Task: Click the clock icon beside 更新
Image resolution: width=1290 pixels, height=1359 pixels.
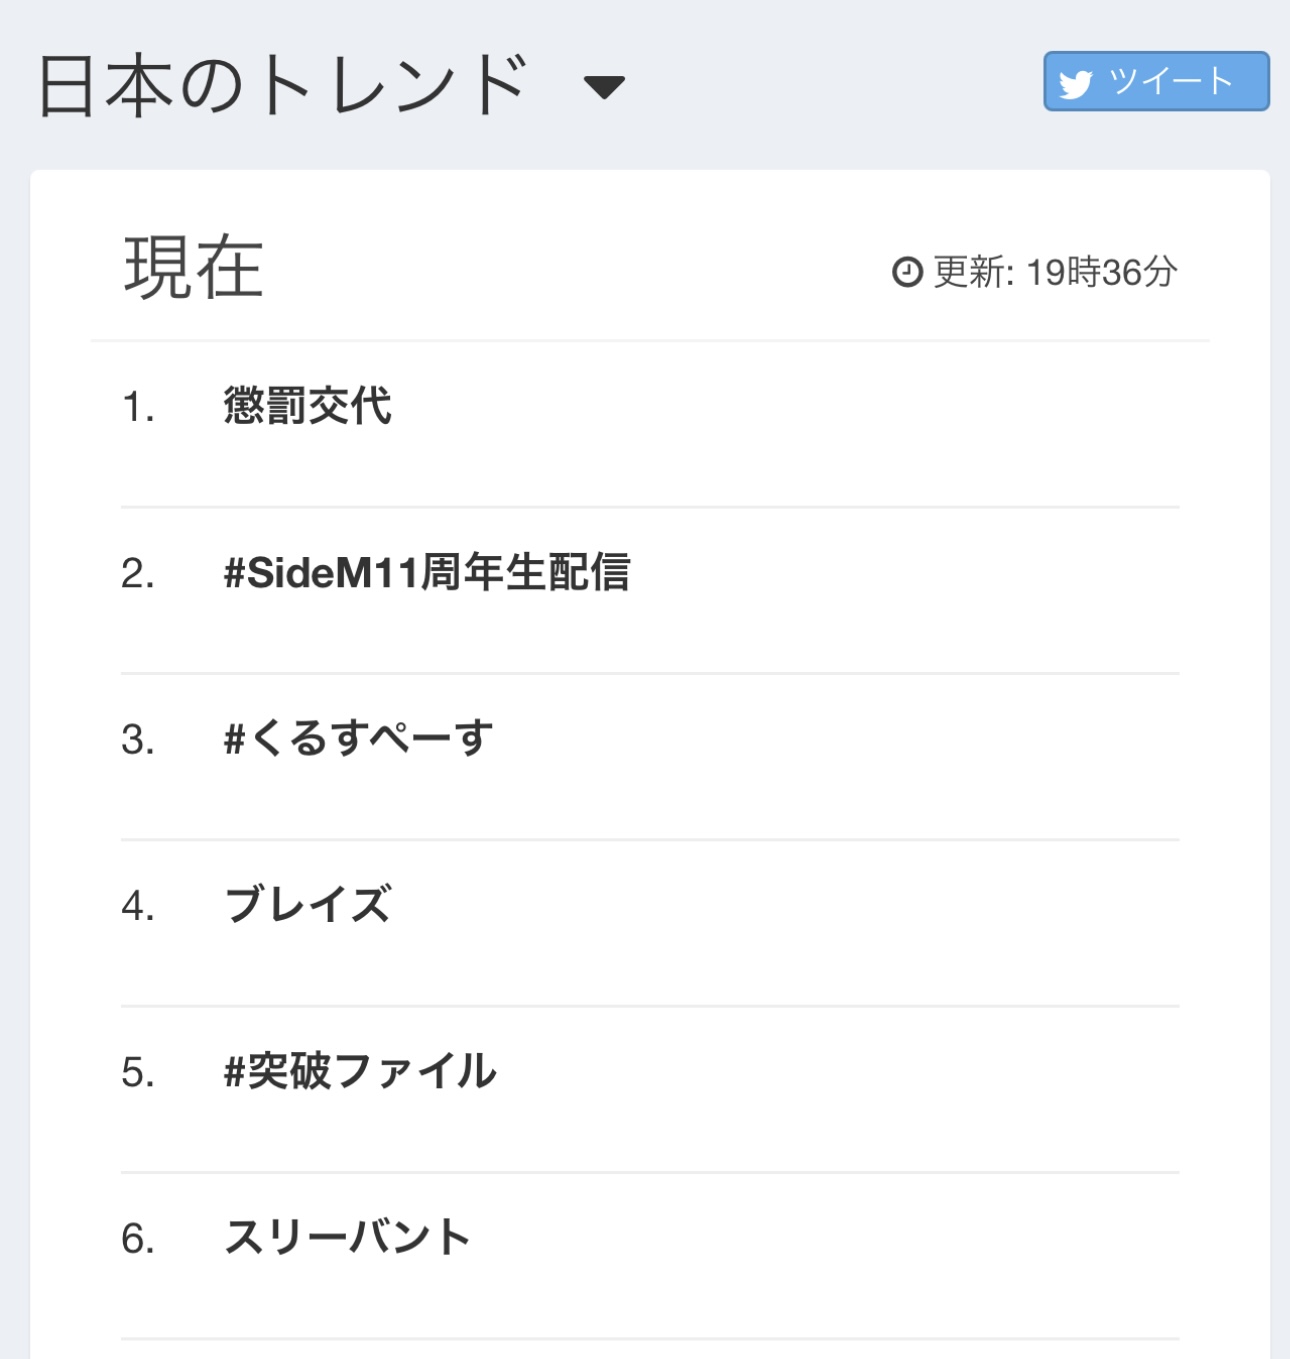Action: 907,272
